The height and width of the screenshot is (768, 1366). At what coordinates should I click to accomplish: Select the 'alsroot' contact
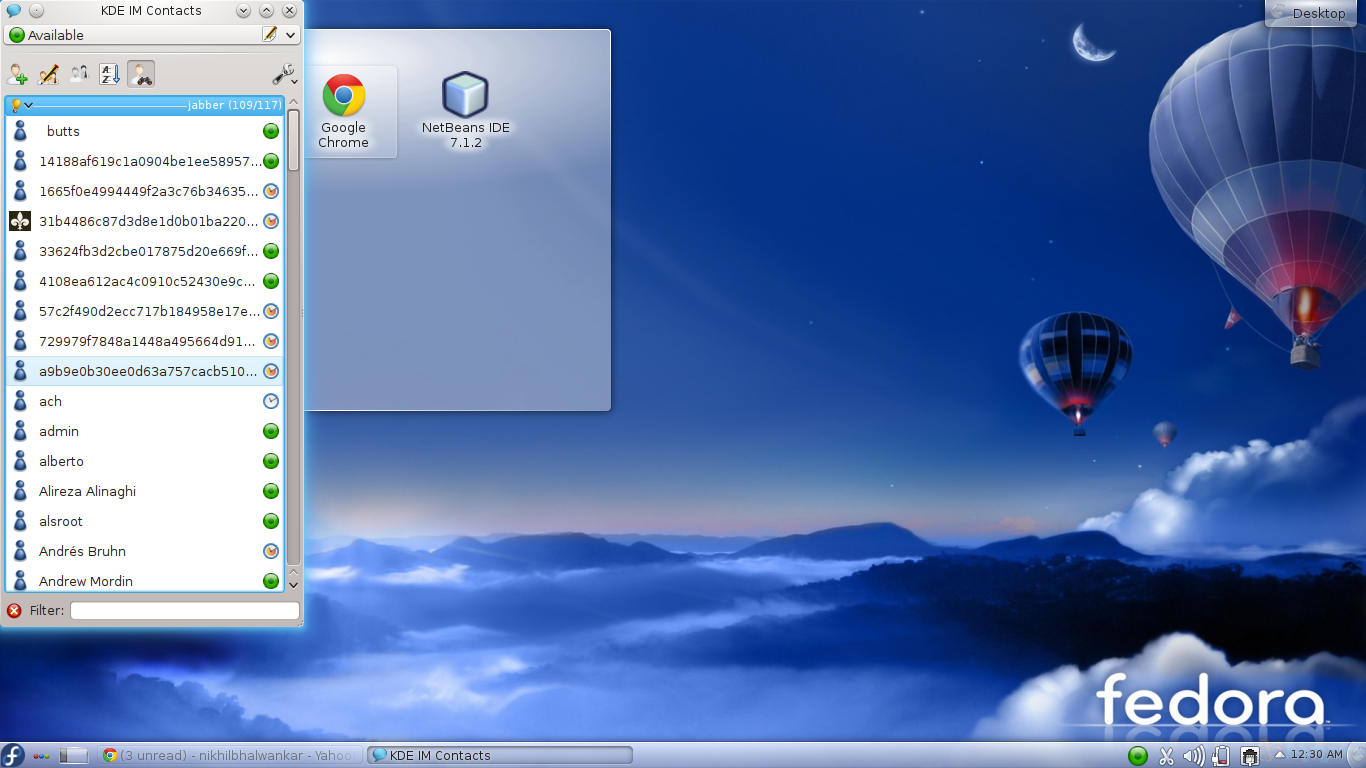click(x=145, y=521)
